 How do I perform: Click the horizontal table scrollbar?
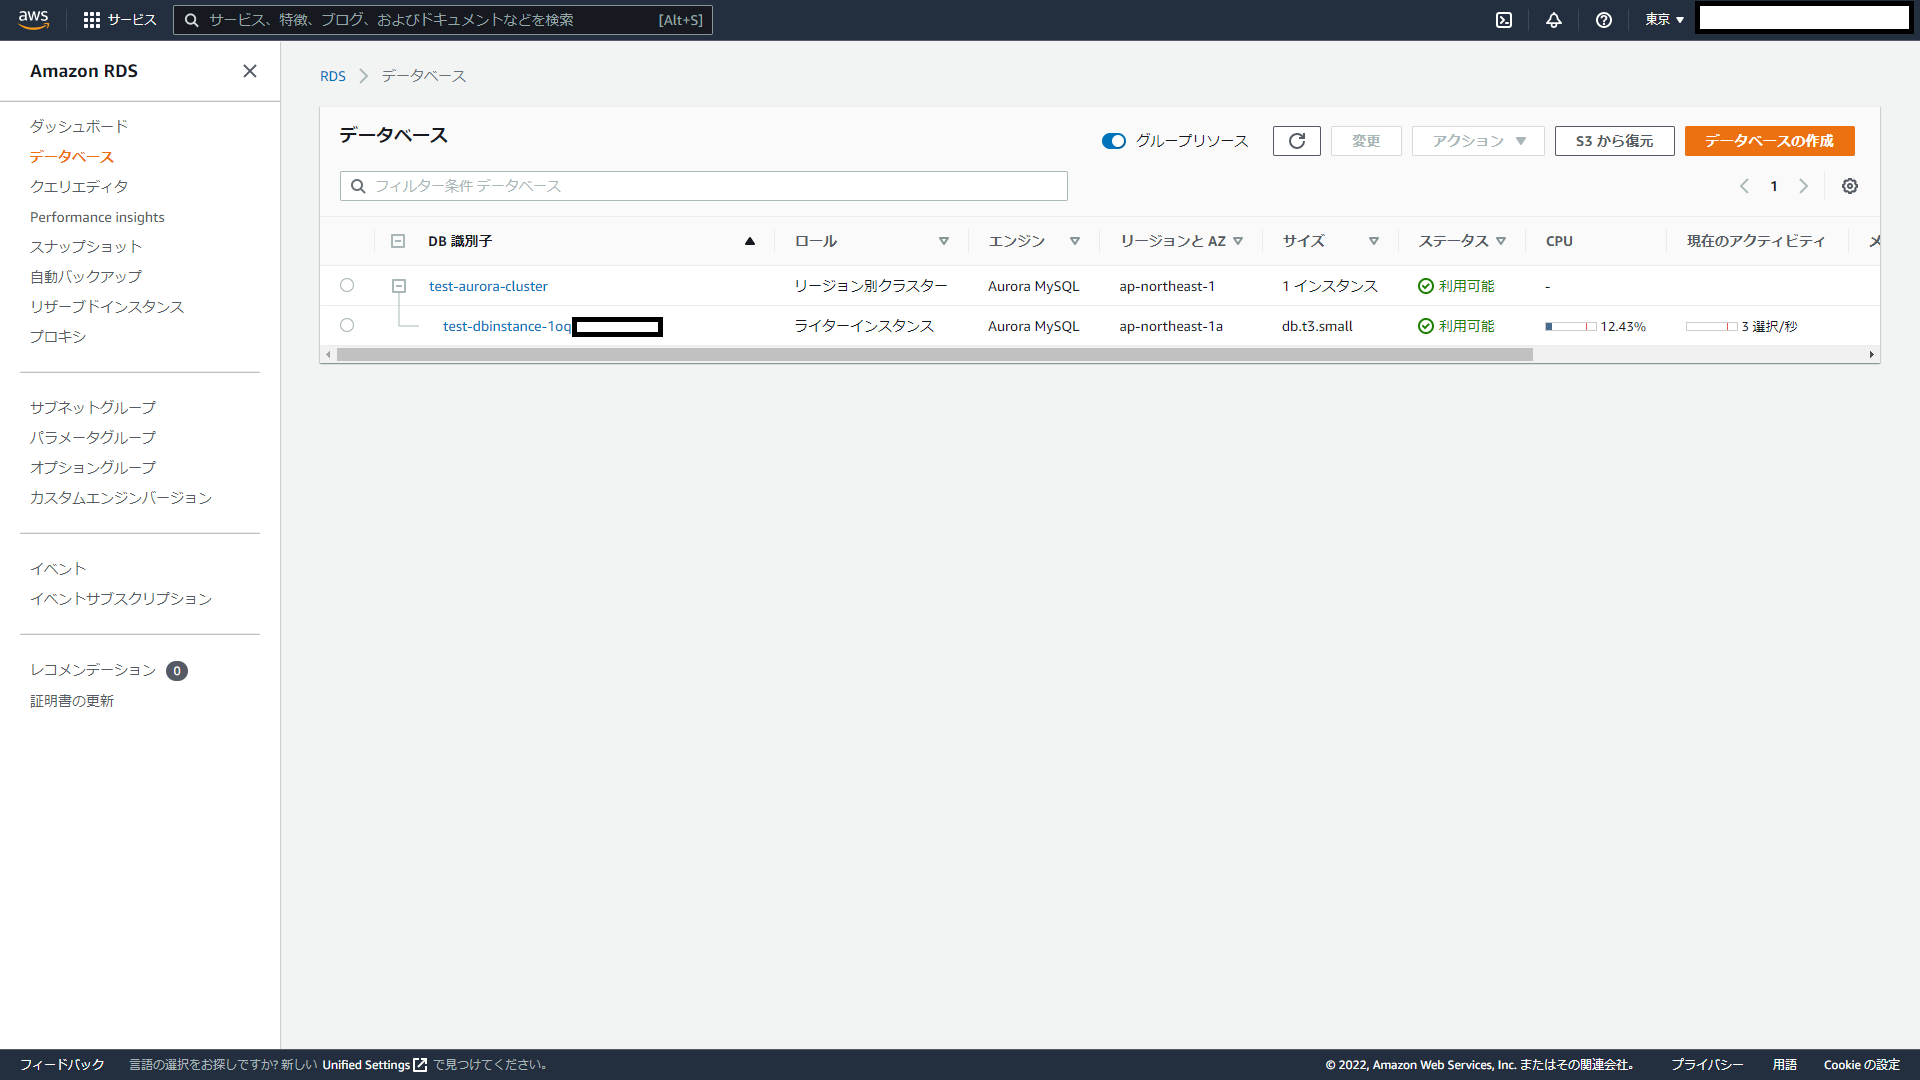coord(934,355)
